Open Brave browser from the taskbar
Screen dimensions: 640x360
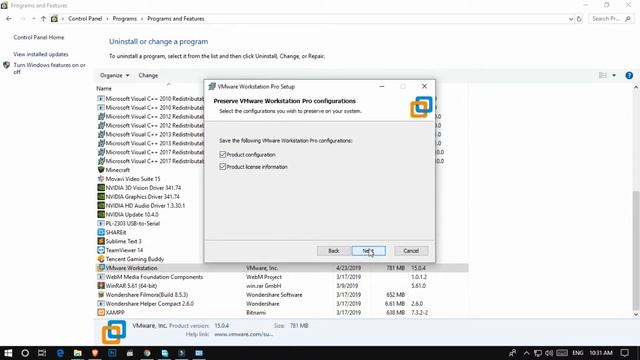point(95,353)
